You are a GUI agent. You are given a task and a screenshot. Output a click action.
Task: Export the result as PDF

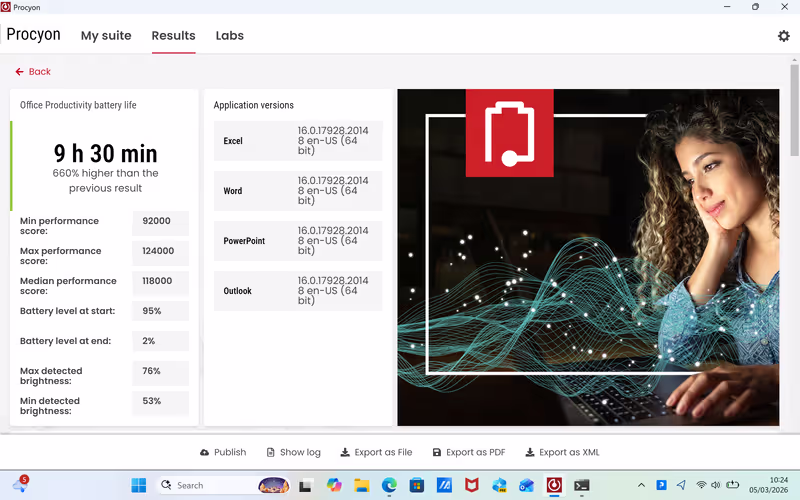pyautogui.click(x=468, y=452)
